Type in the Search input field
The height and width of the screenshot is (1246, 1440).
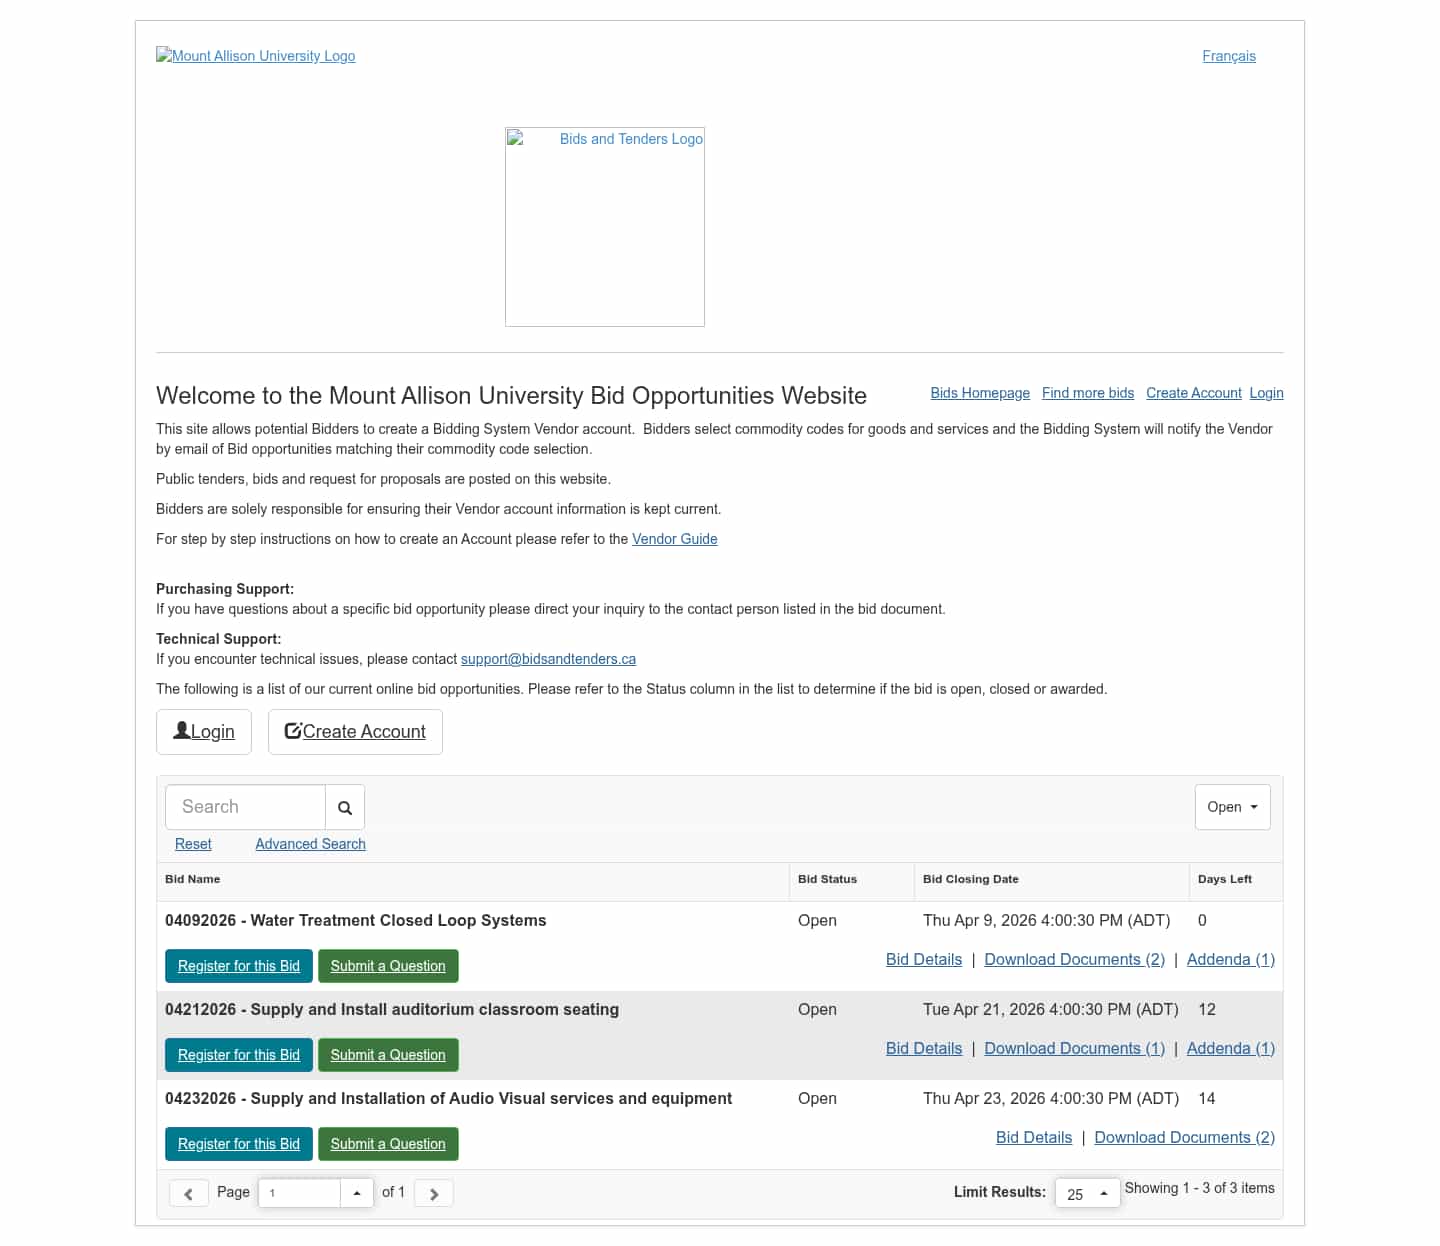(x=246, y=807)
